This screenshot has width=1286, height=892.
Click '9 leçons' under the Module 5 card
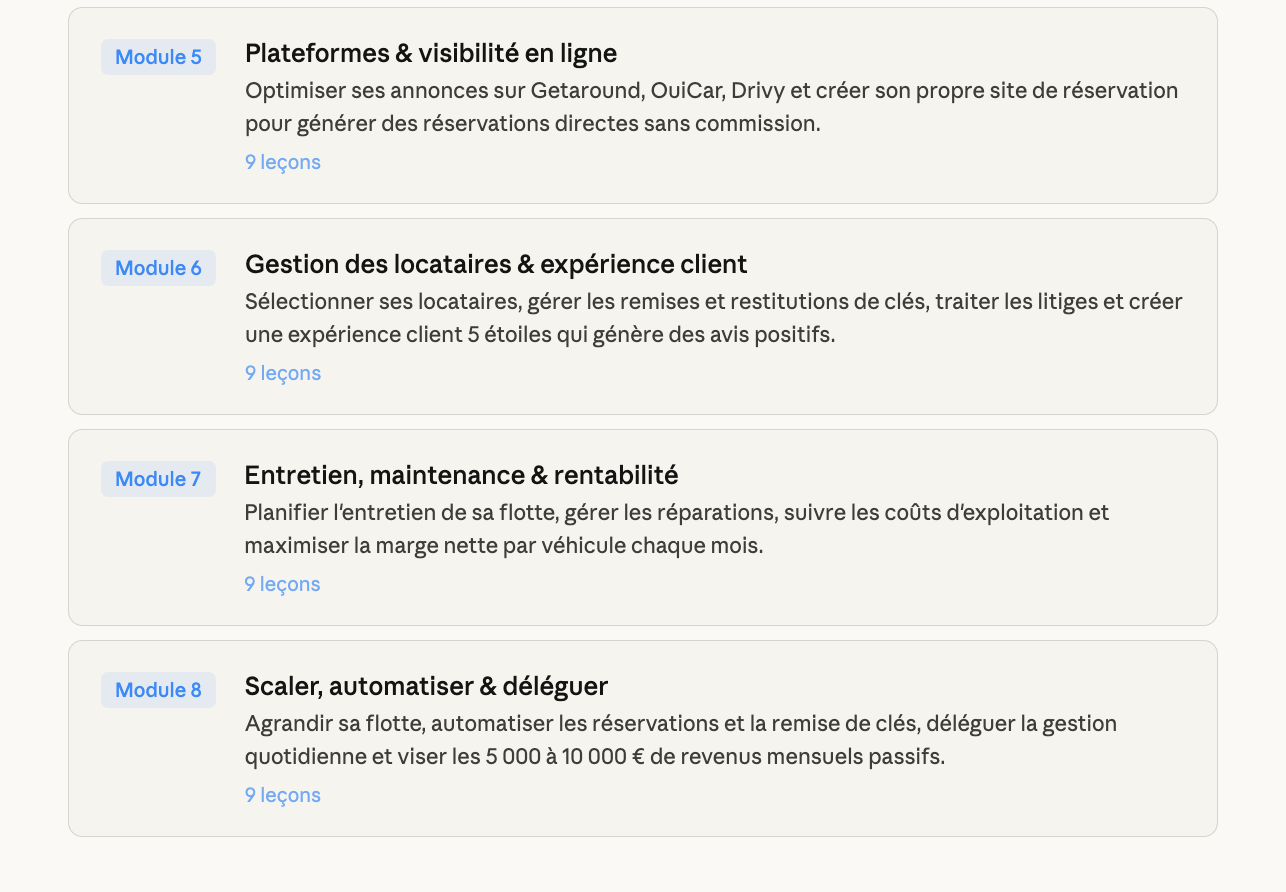[x=283, y=162]
